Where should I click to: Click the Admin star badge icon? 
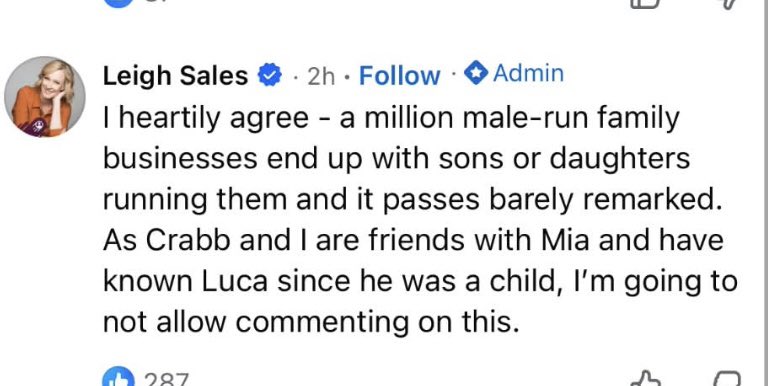click(x=476, y=73)
